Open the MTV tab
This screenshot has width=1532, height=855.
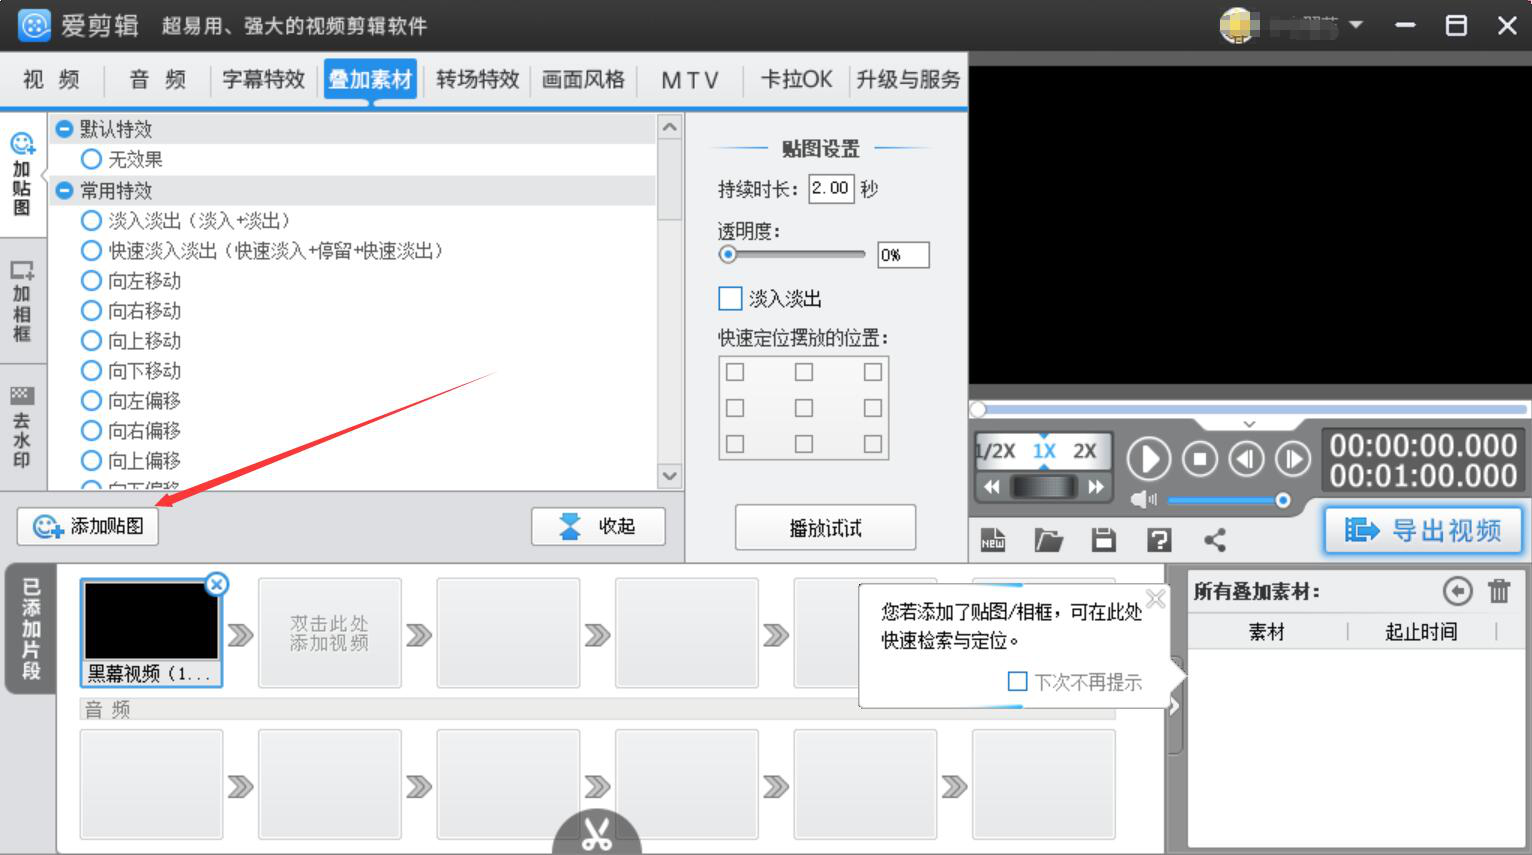pos(690,79)
